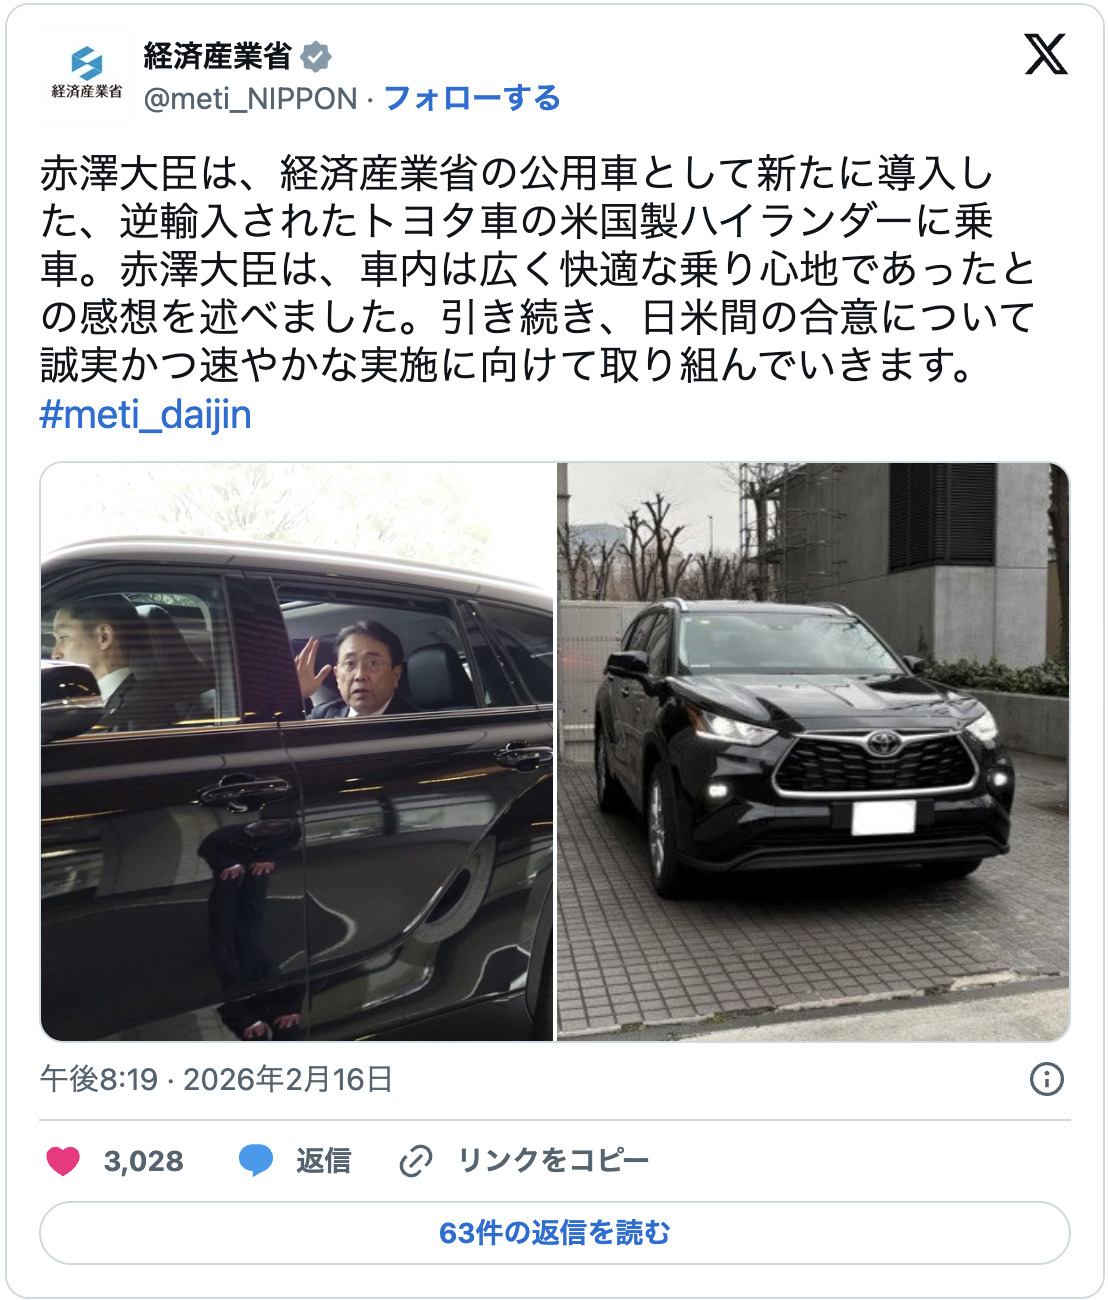Click 63件の返信を読む button

[555, 1233]
